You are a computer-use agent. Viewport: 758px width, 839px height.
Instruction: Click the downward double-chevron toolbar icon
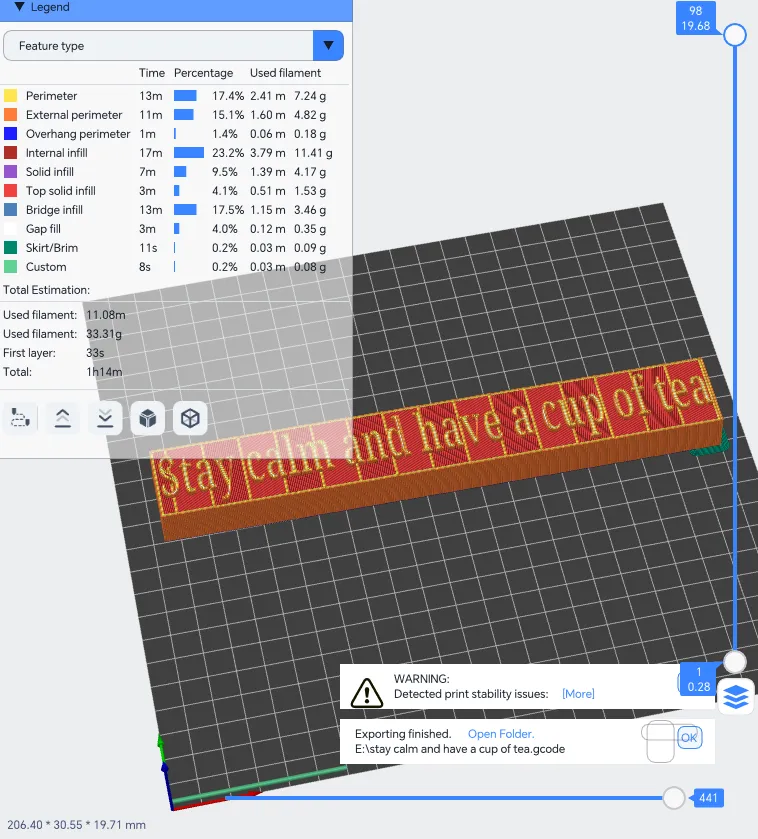pos(105,418)
